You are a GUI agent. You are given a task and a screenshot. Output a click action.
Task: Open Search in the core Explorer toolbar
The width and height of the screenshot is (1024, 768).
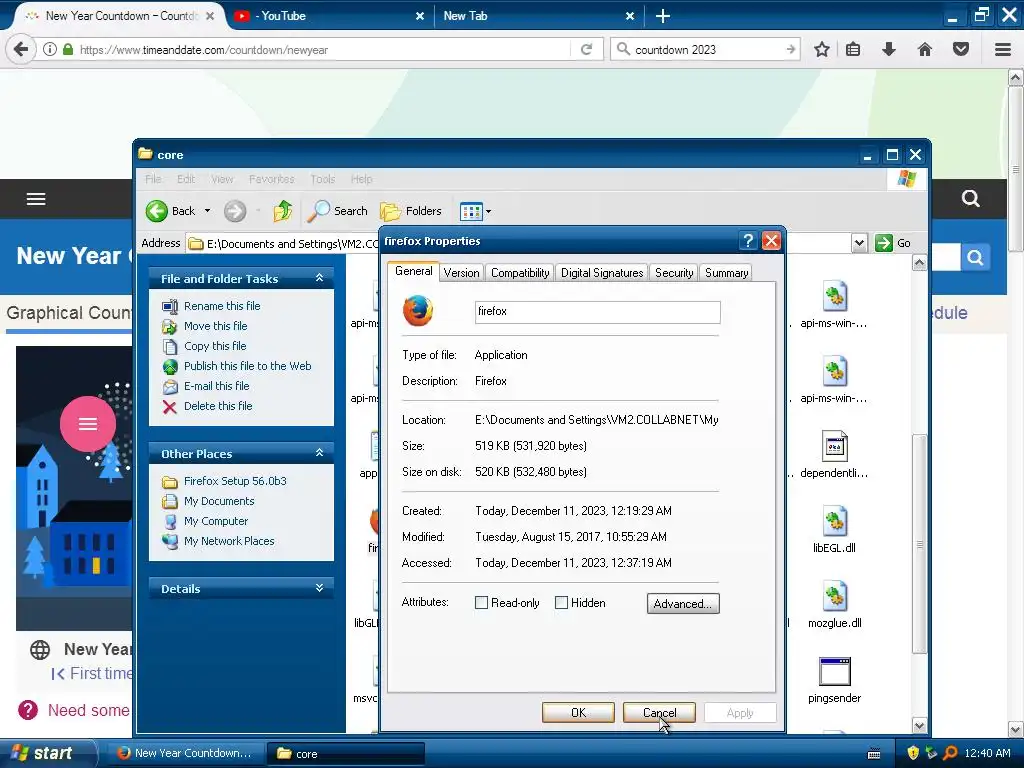tap(338, 211)
